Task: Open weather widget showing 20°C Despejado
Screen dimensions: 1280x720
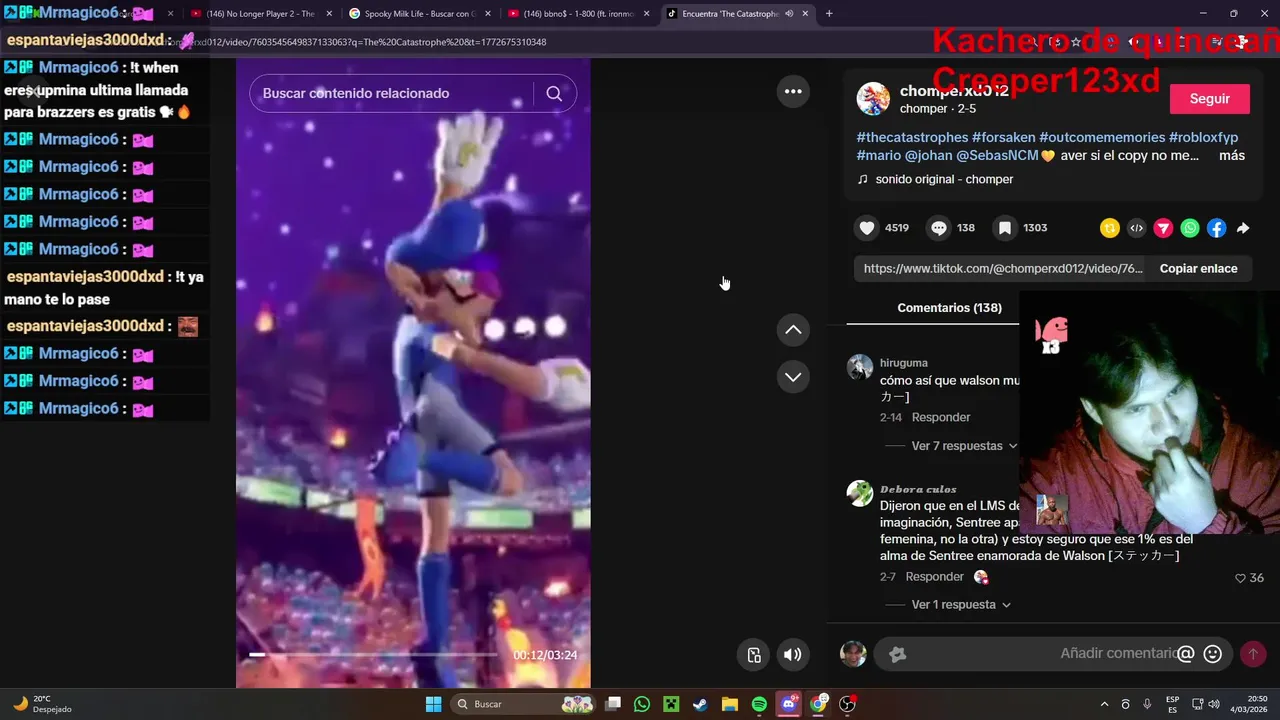Action: click(42, 704)
